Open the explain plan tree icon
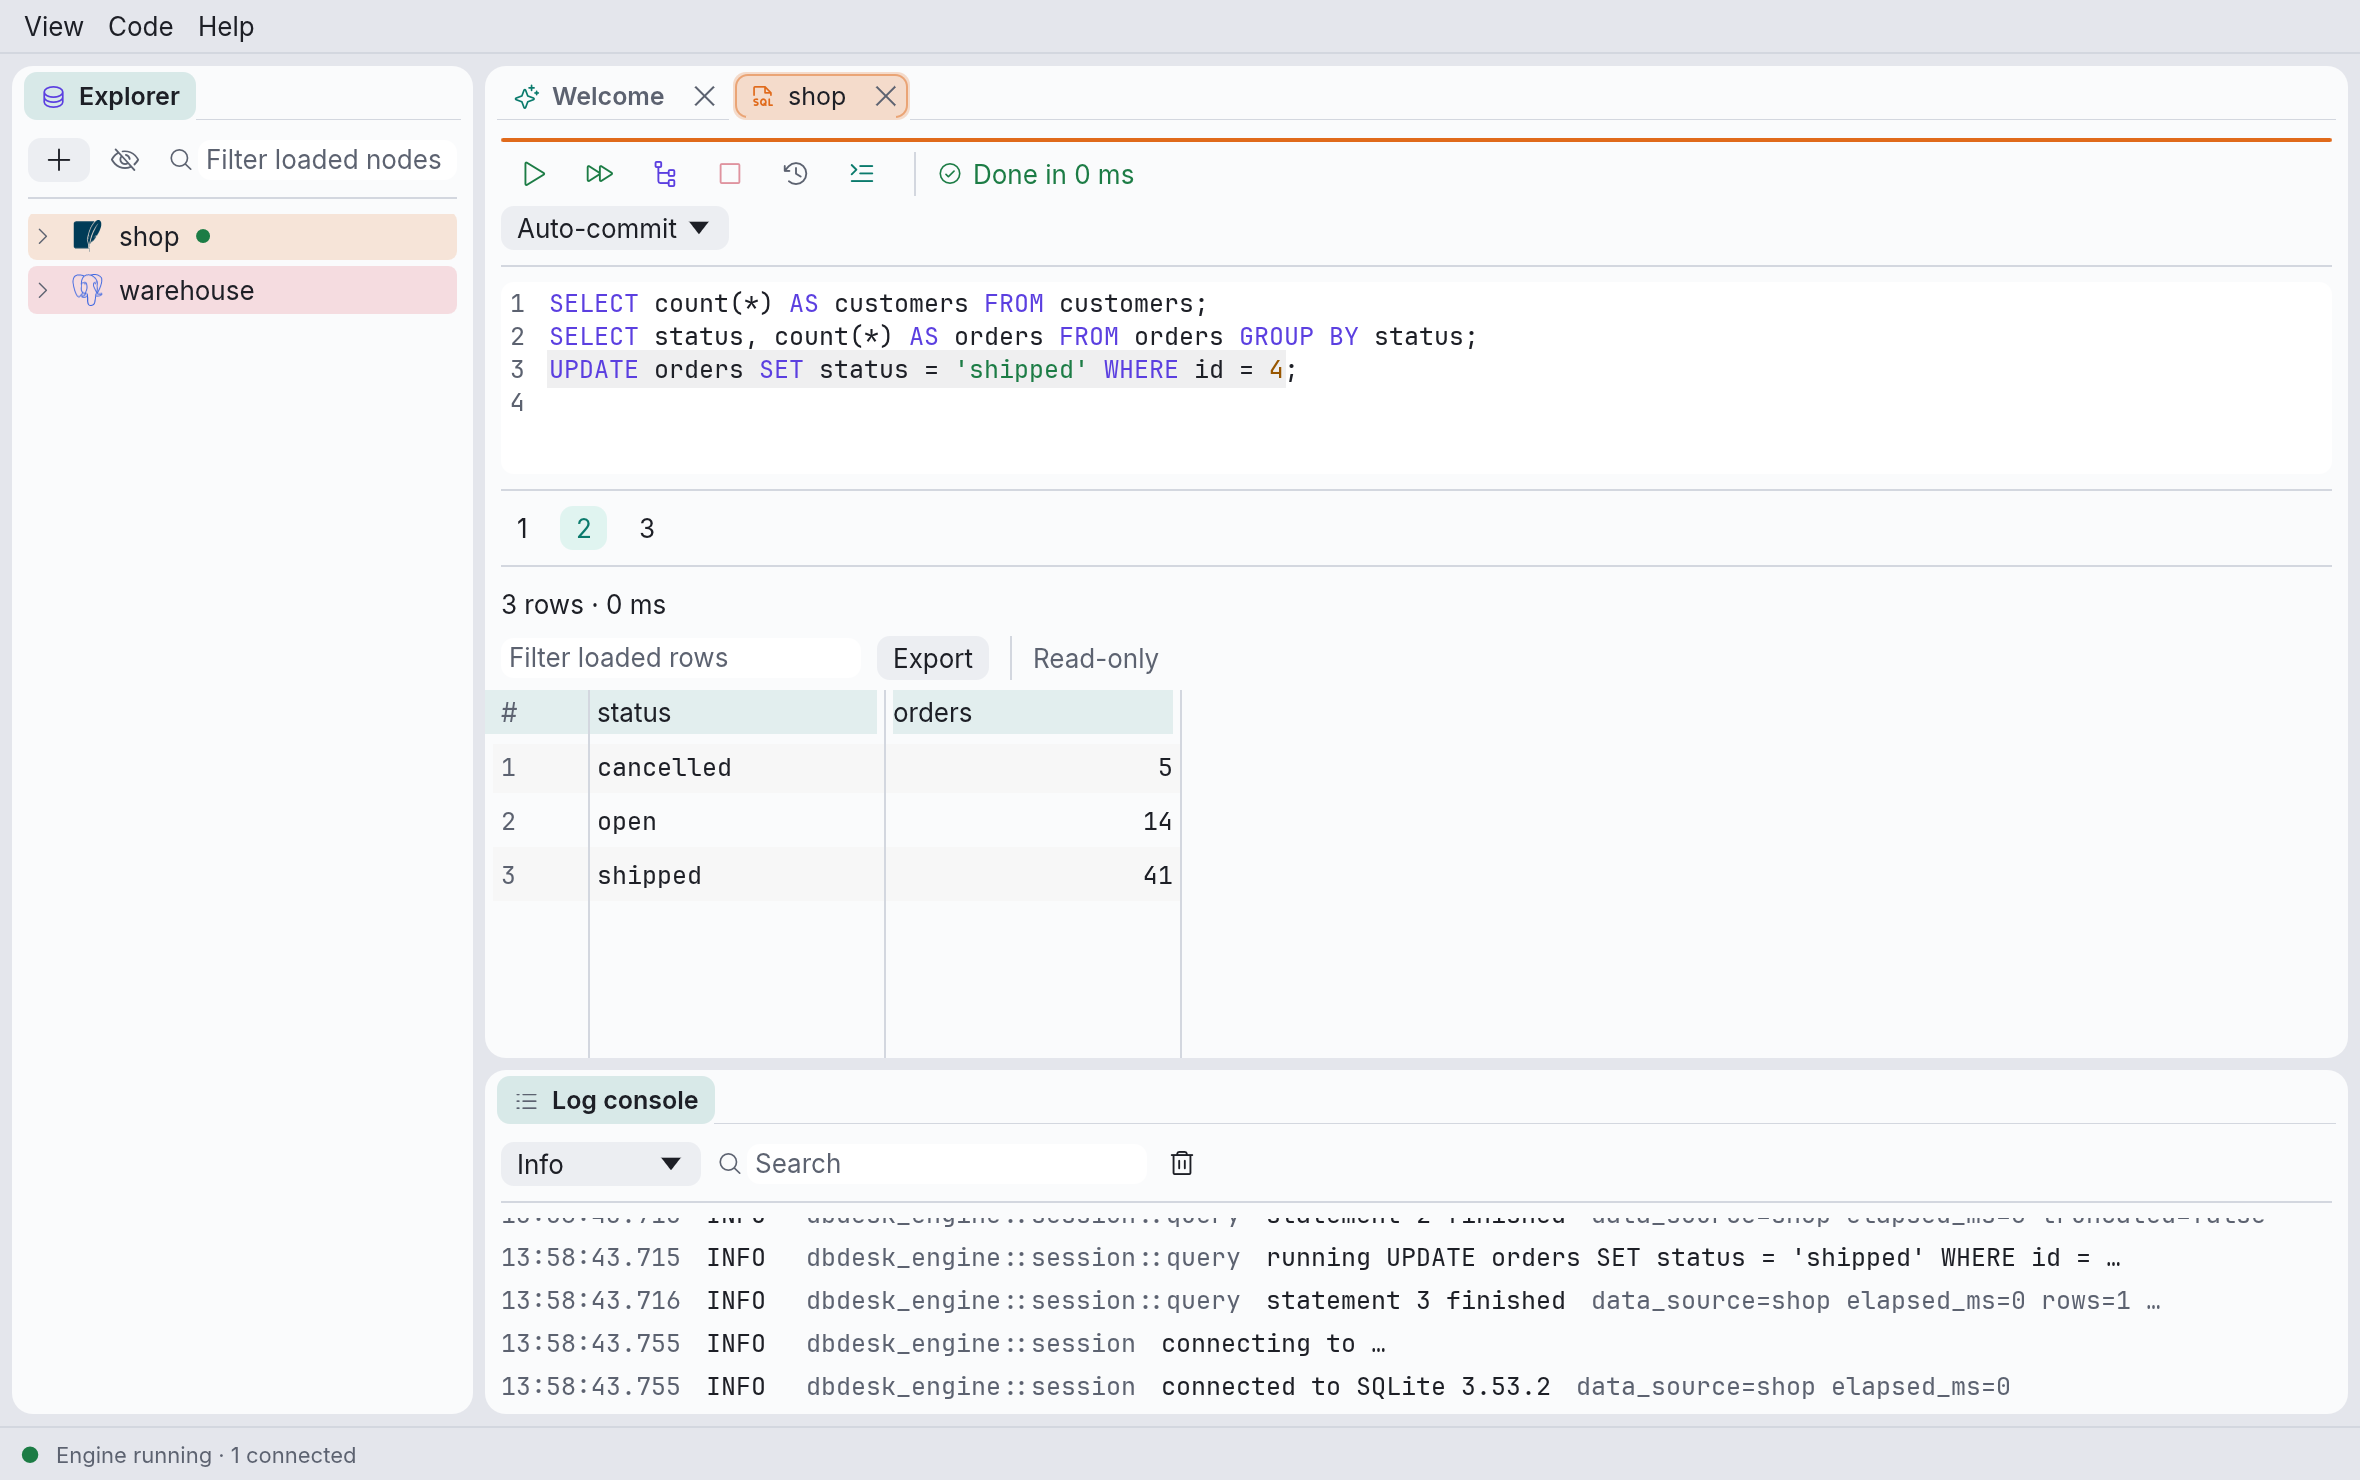Screen dimensions: 2360x1480 click(x=665, y=174)
